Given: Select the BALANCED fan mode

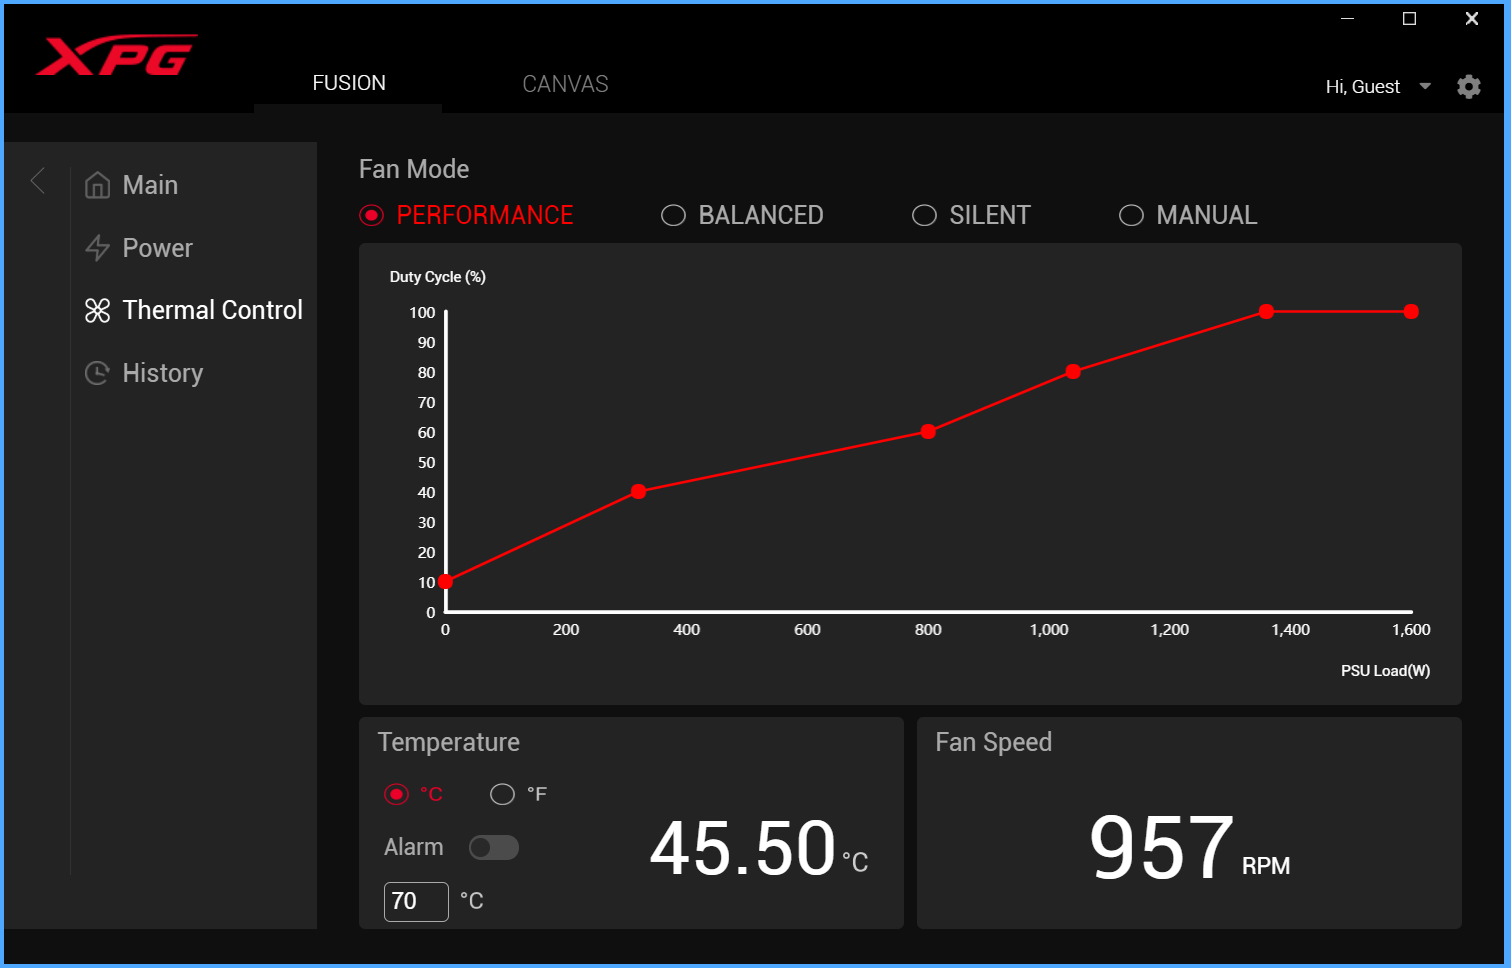Looking at the screenshot, I should tap(673, 215).
